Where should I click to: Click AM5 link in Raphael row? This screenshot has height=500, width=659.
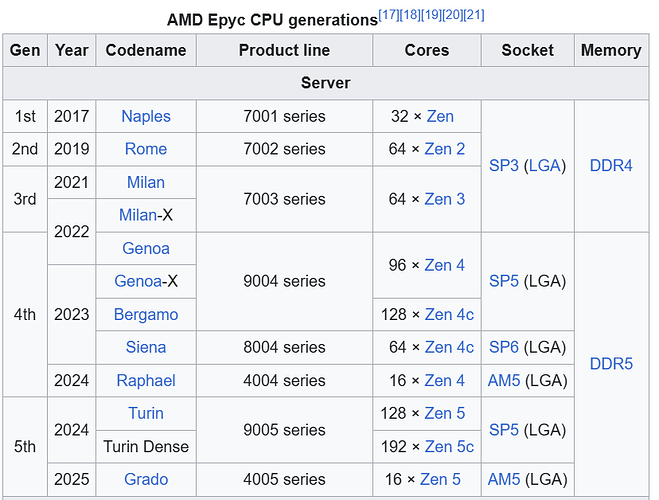(504, 381)
